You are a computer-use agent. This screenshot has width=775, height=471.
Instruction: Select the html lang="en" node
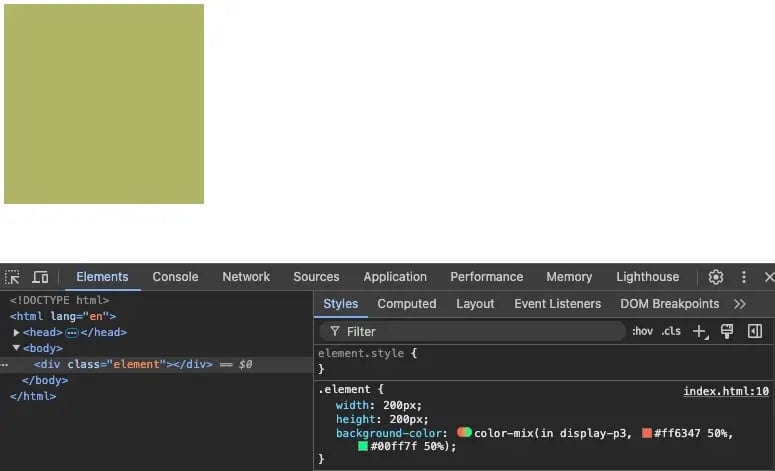[x=63, y=316]
